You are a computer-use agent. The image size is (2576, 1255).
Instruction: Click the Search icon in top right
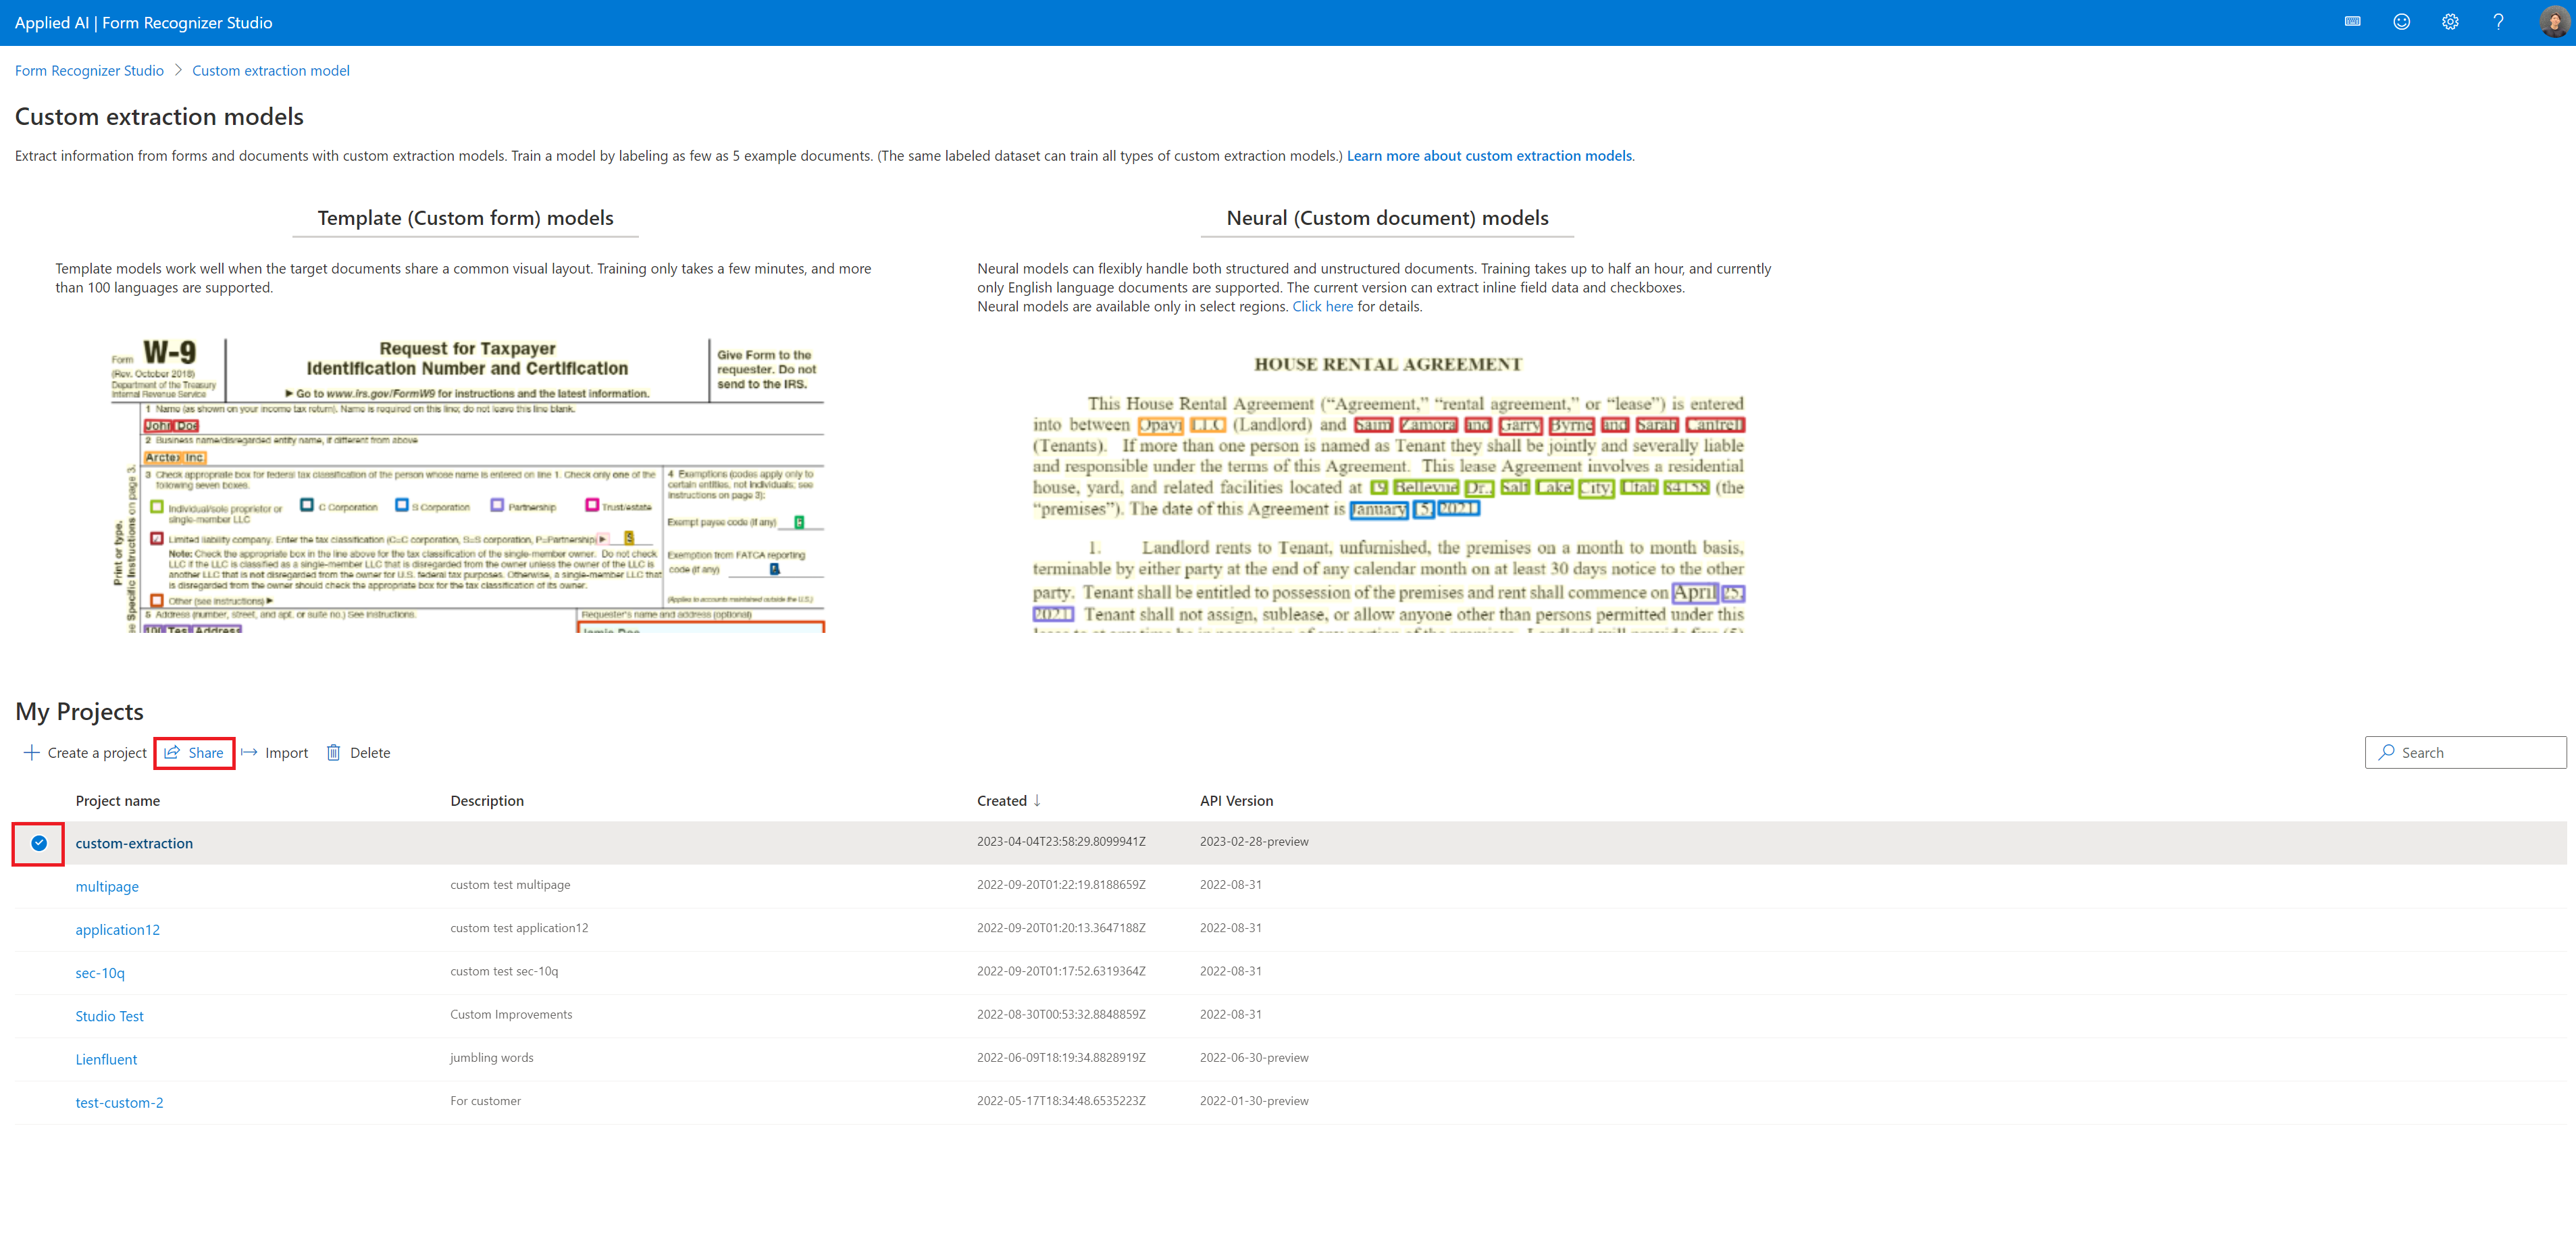point(2389,752)
